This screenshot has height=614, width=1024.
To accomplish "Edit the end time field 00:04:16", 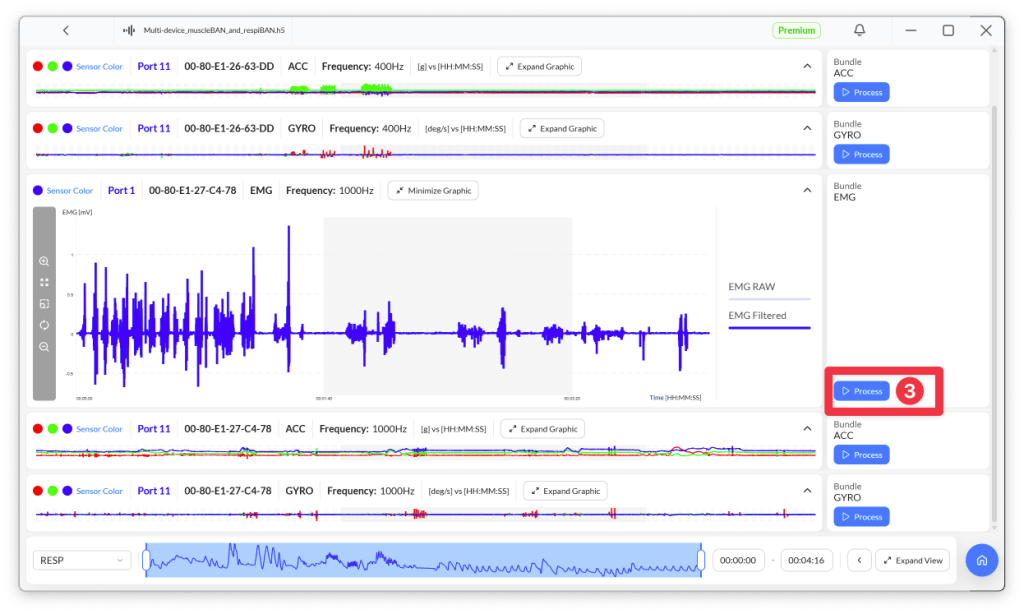I will (x=806, y=560).
